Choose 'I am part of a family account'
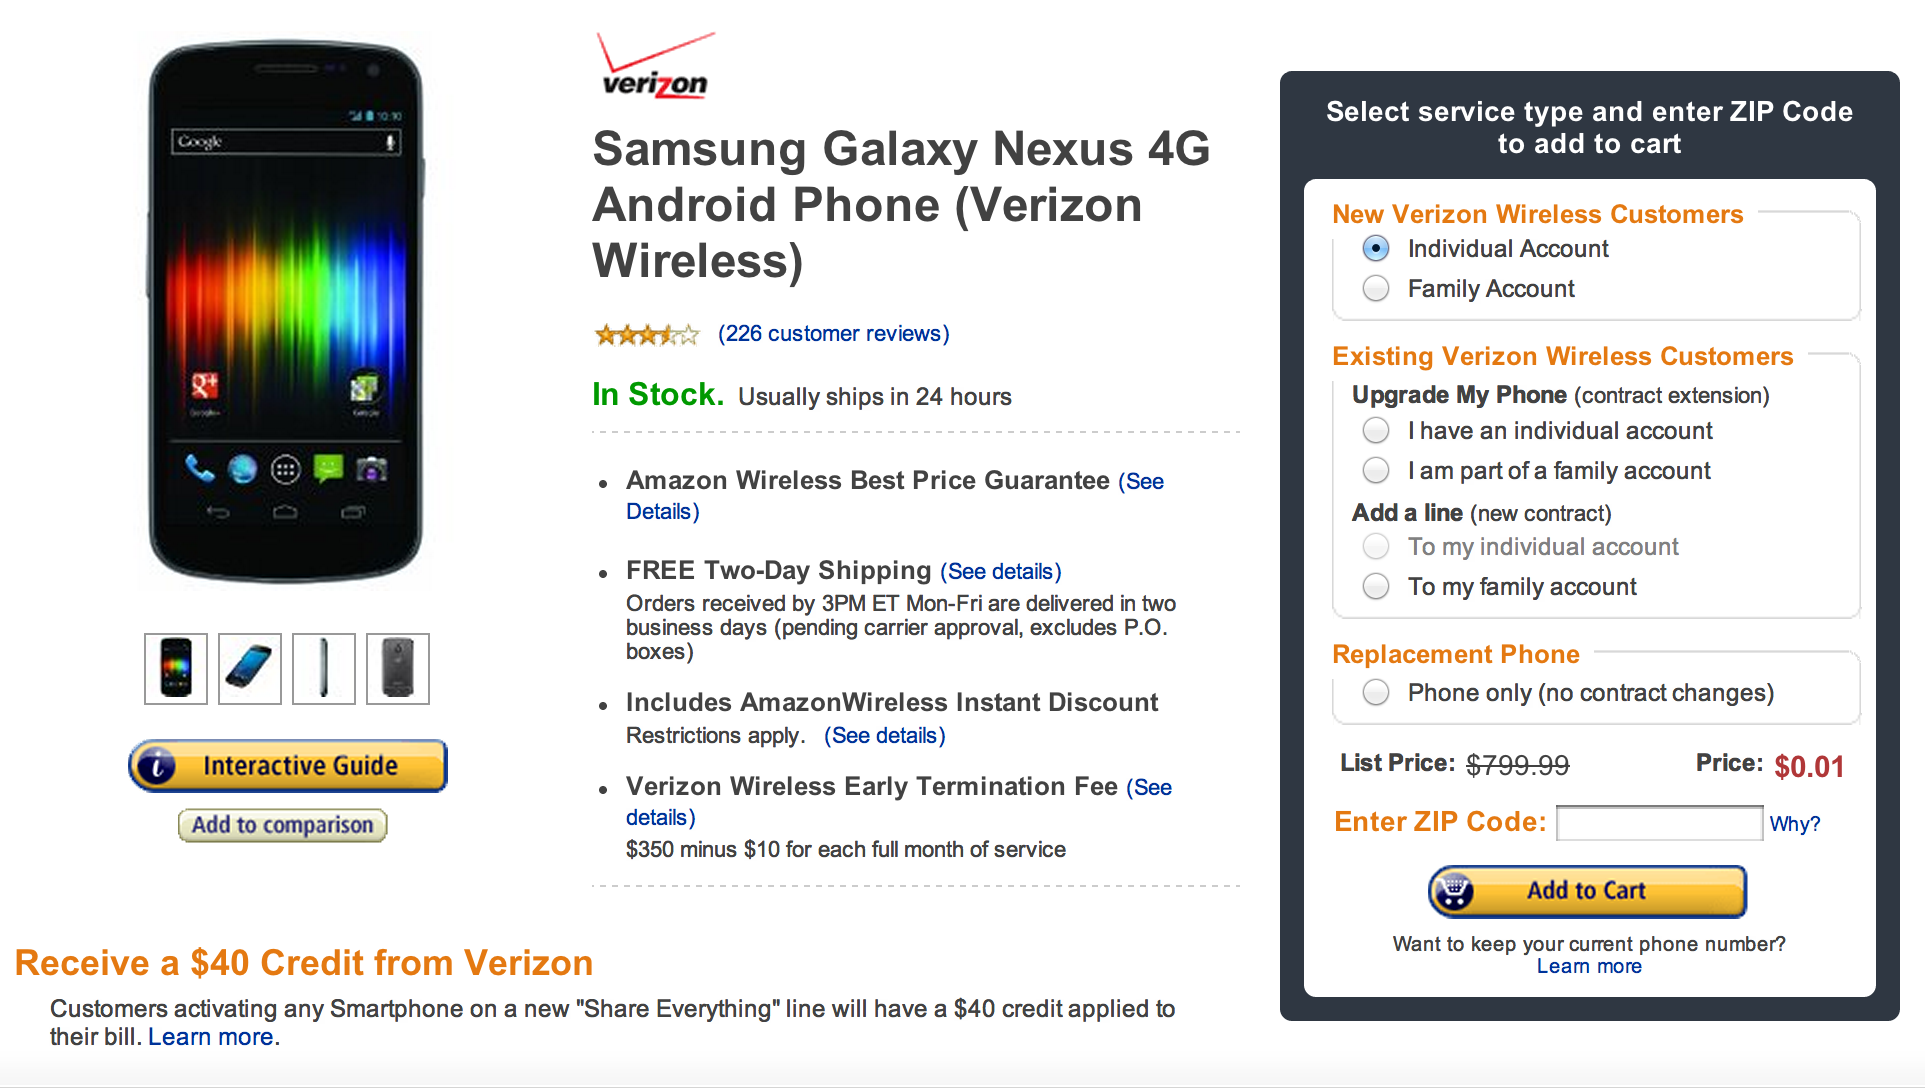The width and height of the screenshot is (1925, 1088). (1376, 471)
